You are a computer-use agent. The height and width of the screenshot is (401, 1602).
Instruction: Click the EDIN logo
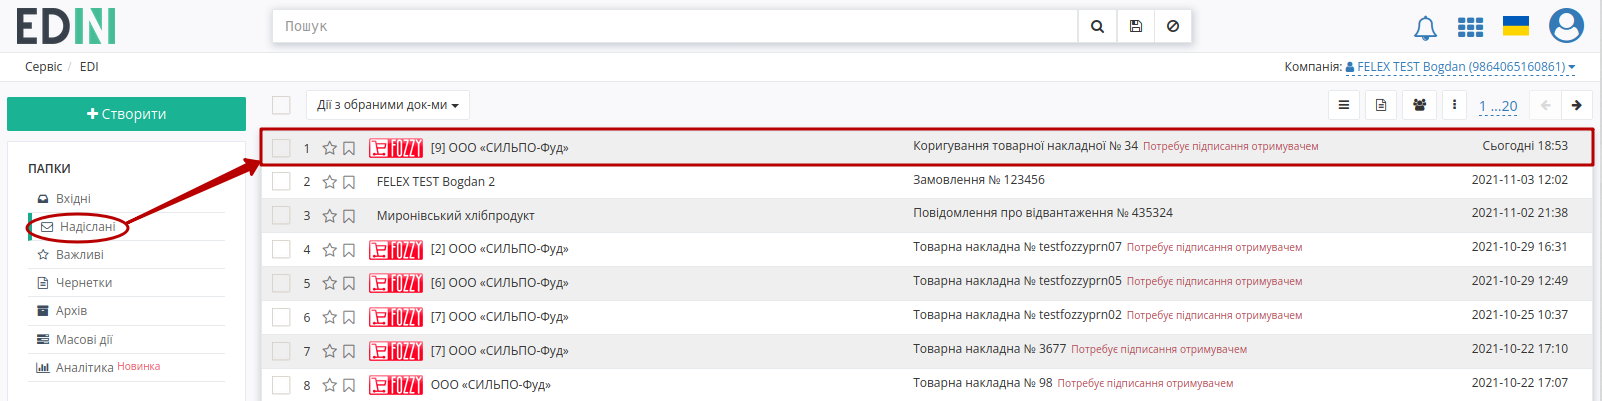pyautogui.click(x=66, y=26)
